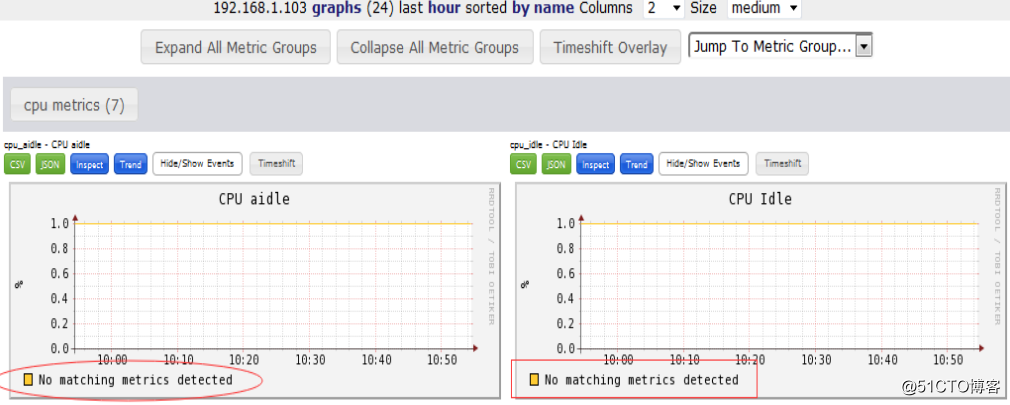Click 'cpu_idle - CPU Idle' label

[548, 145]
